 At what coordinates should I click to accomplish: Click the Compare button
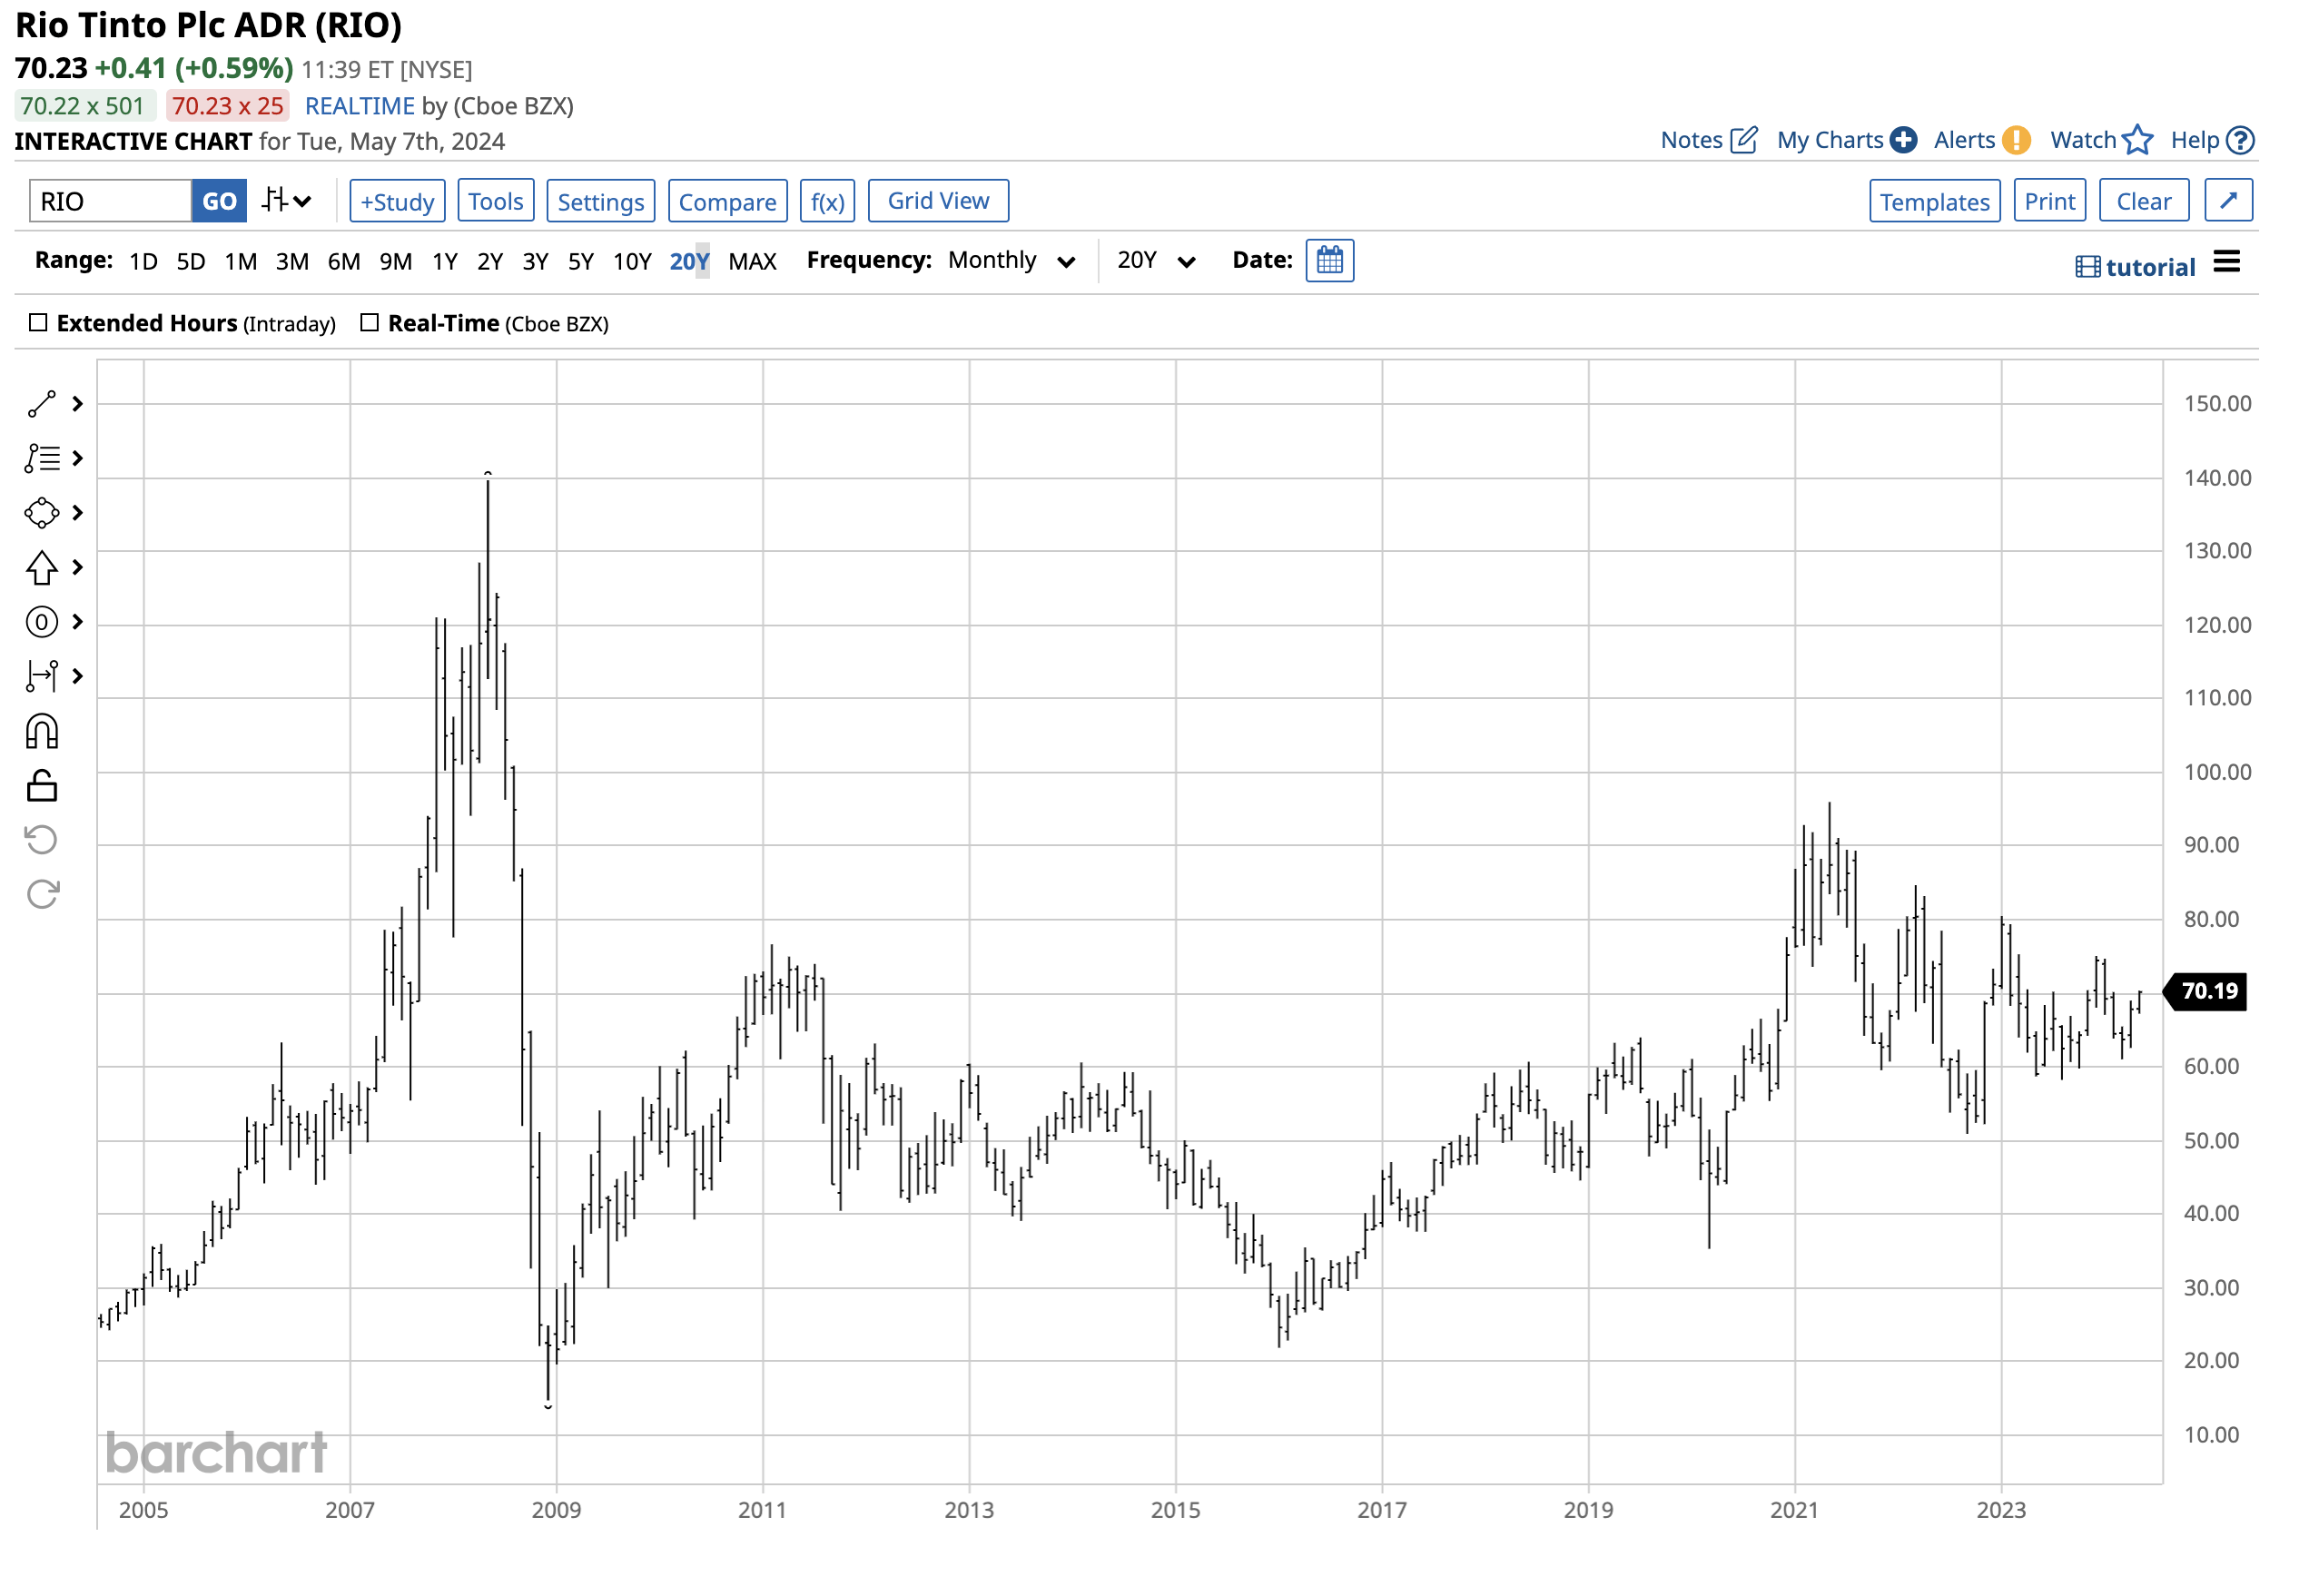728,200
